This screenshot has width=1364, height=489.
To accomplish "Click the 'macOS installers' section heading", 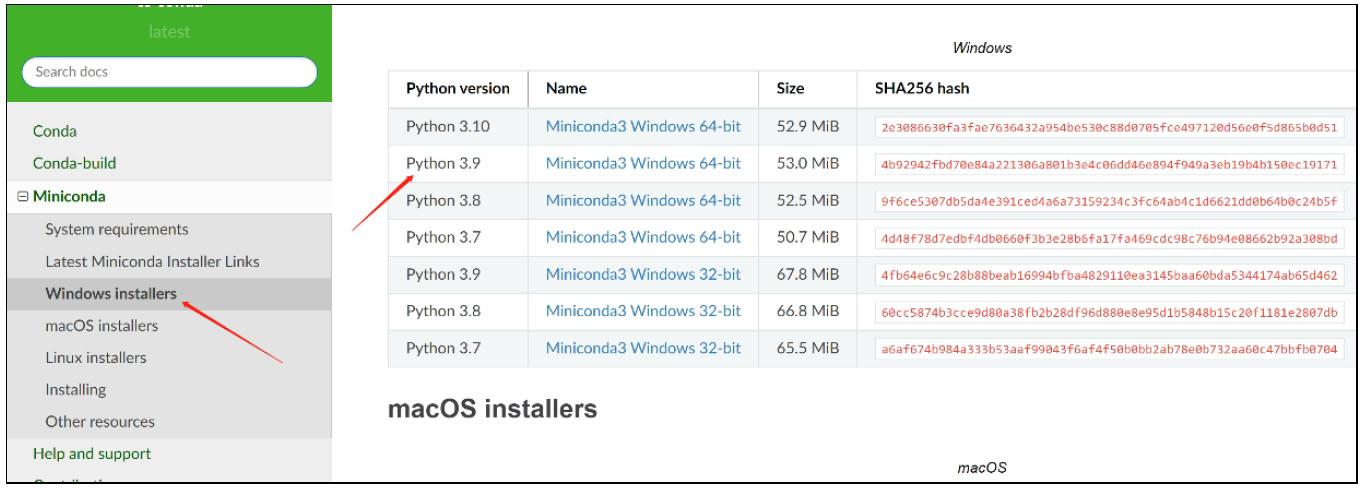I will click(x=492, y=409).
